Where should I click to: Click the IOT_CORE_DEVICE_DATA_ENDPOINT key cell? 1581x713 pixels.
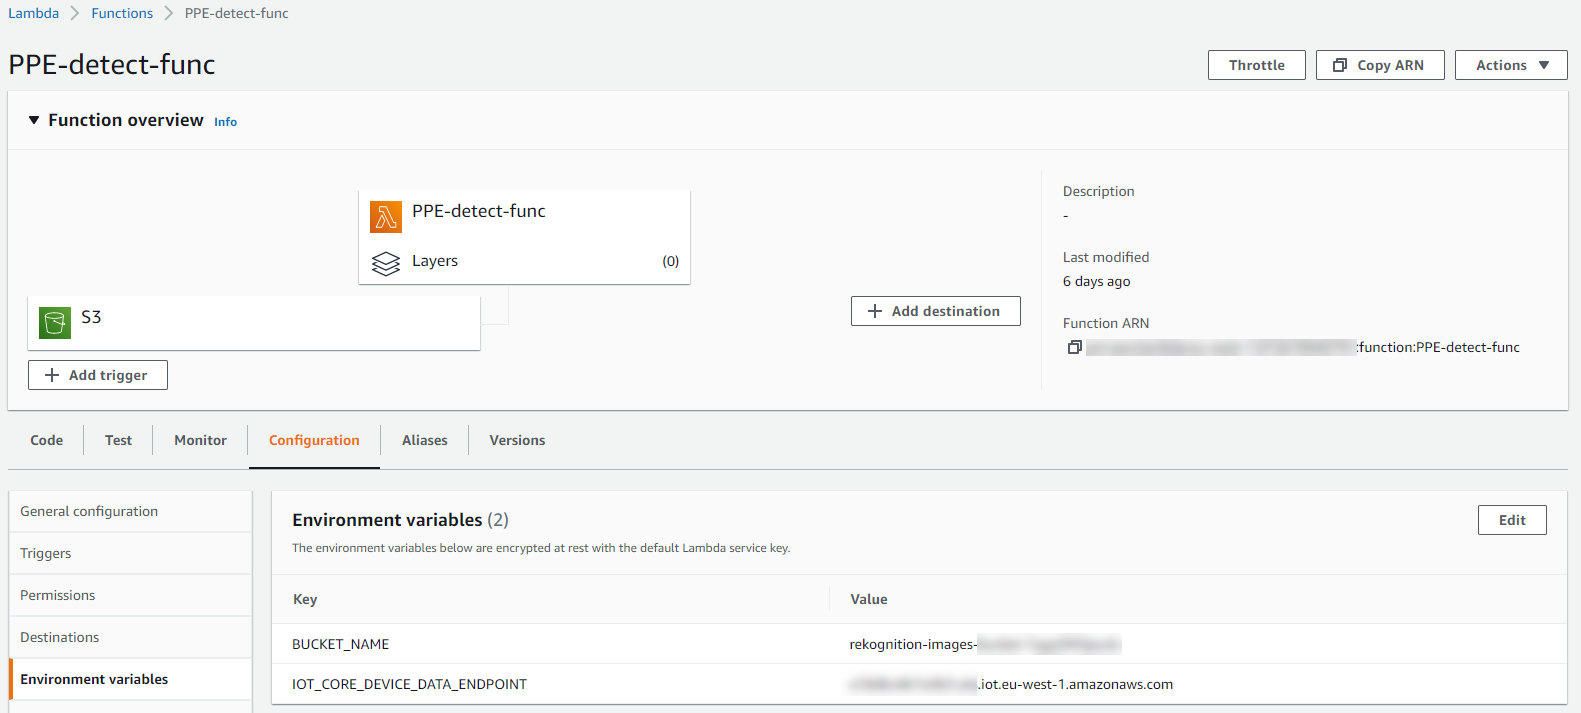click(409, 684)
